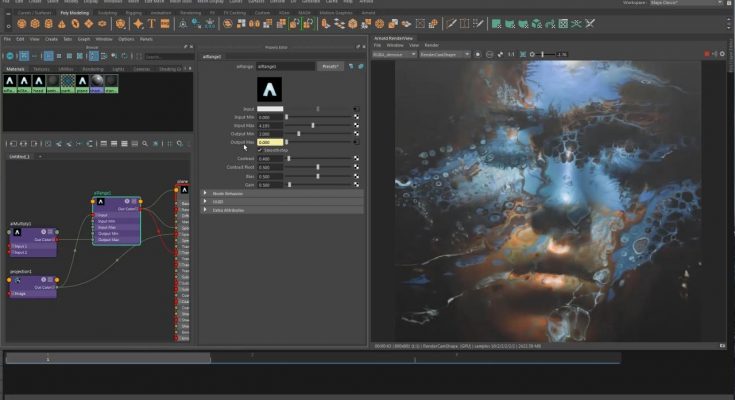
Task: Create a polygon plane from the shelf
Action: pyautogui.click(x=89, y=23)
